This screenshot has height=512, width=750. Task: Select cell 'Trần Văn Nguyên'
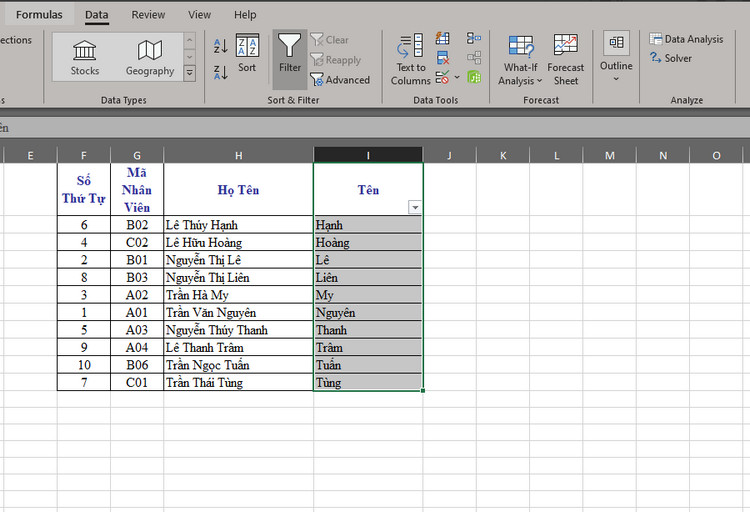coord(238,312)
